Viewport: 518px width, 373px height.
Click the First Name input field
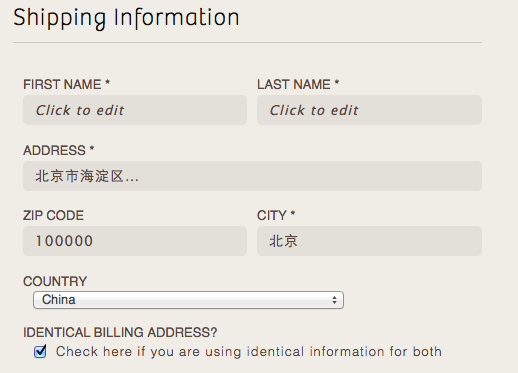135,110
